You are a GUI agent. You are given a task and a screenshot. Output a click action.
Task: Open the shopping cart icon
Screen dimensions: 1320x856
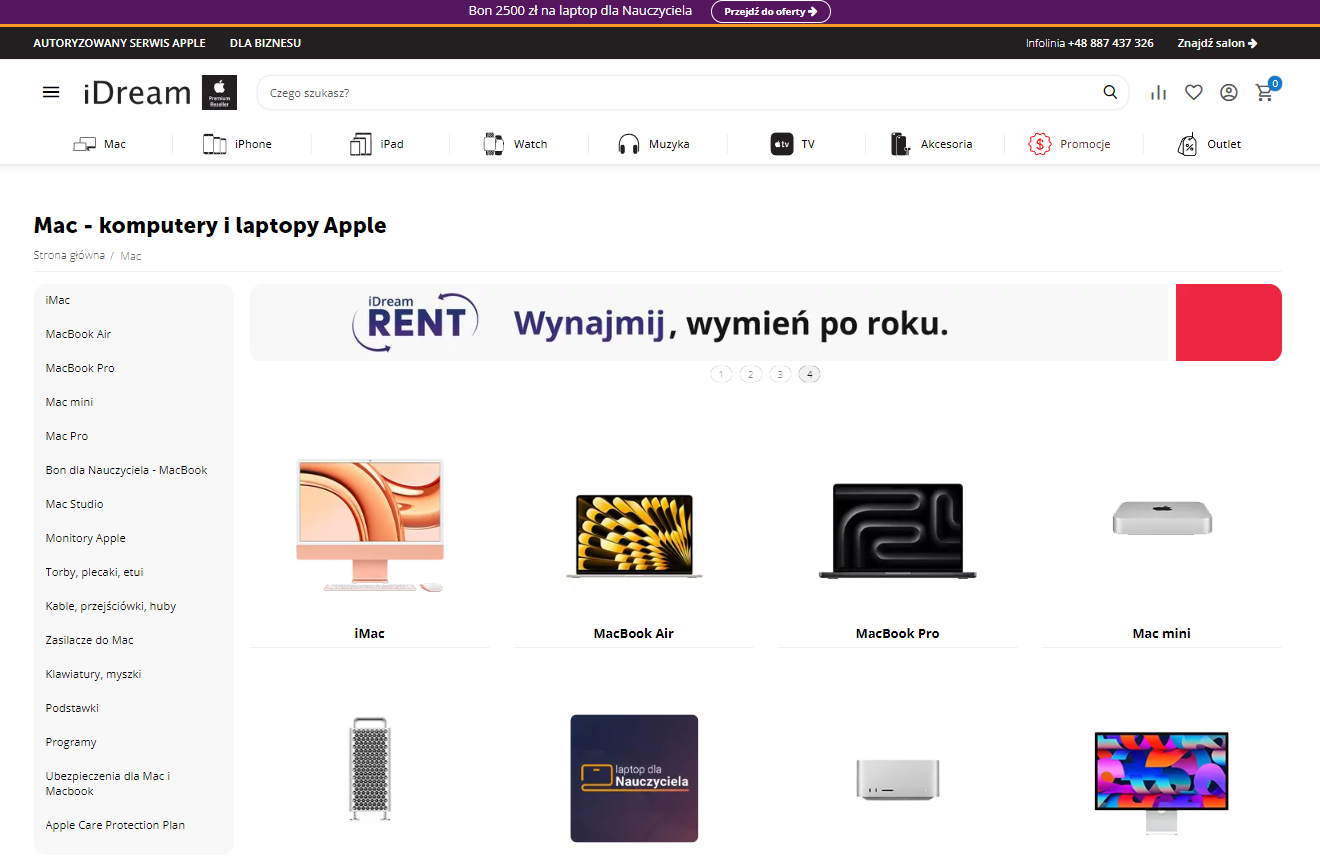(1265, 92)
